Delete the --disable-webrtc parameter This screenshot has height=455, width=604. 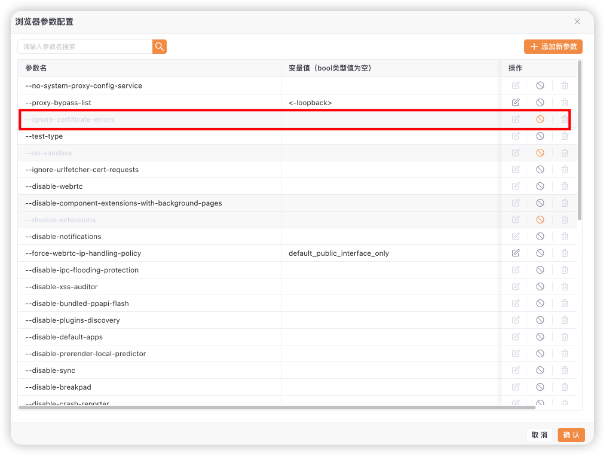[564, 186]
